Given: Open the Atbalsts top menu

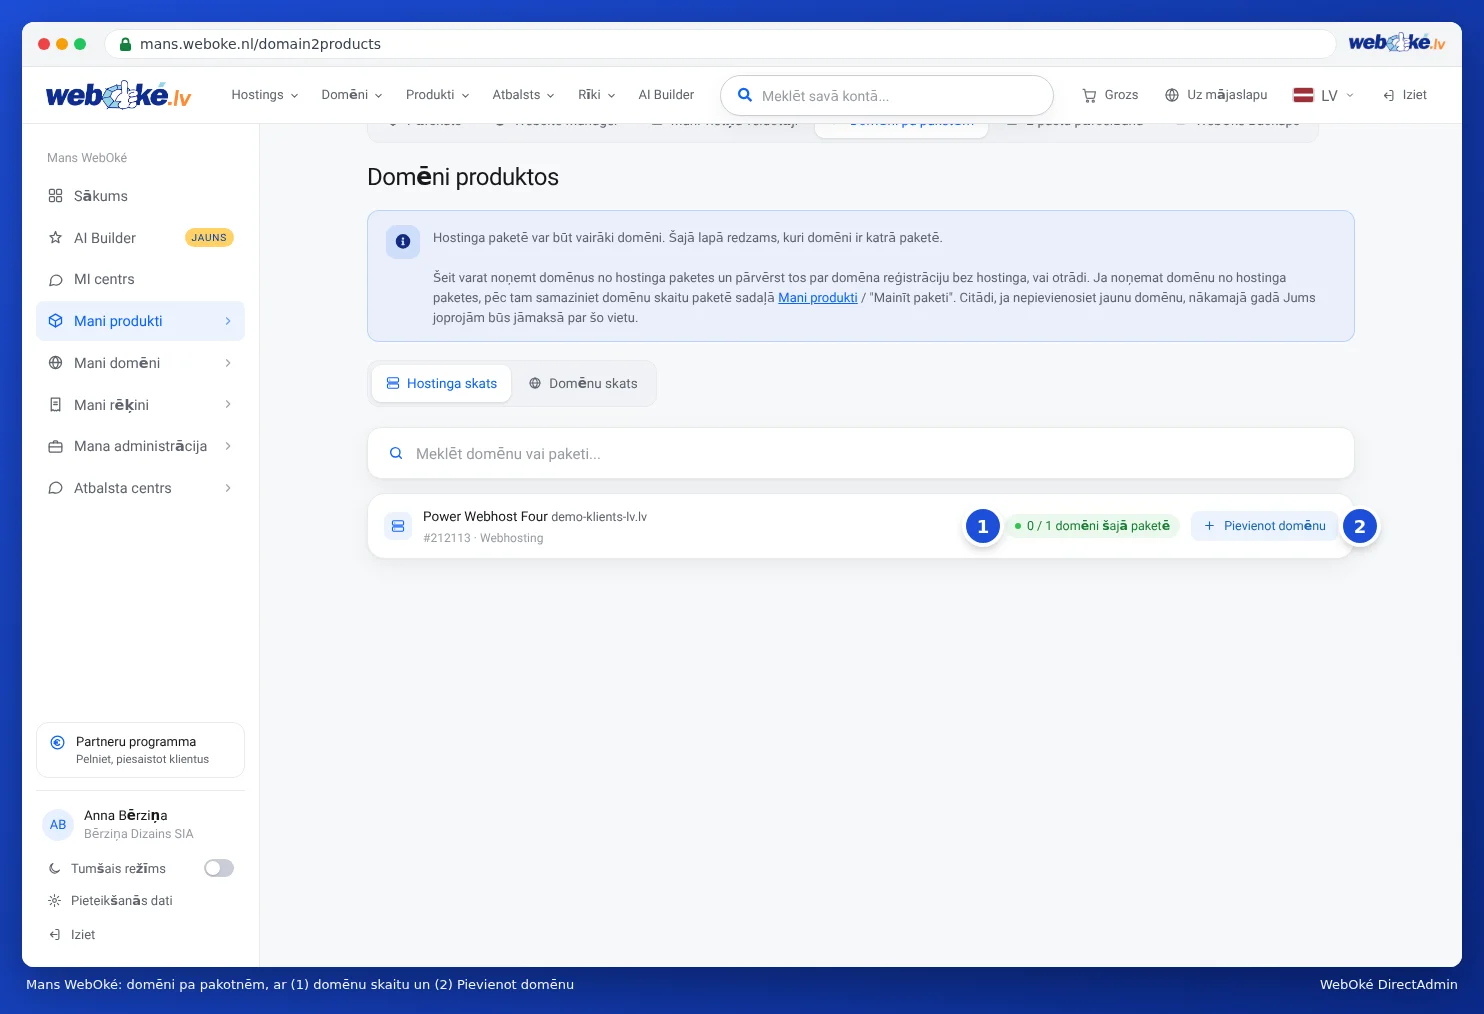Looking at the screenshot, I should [523, 95].
